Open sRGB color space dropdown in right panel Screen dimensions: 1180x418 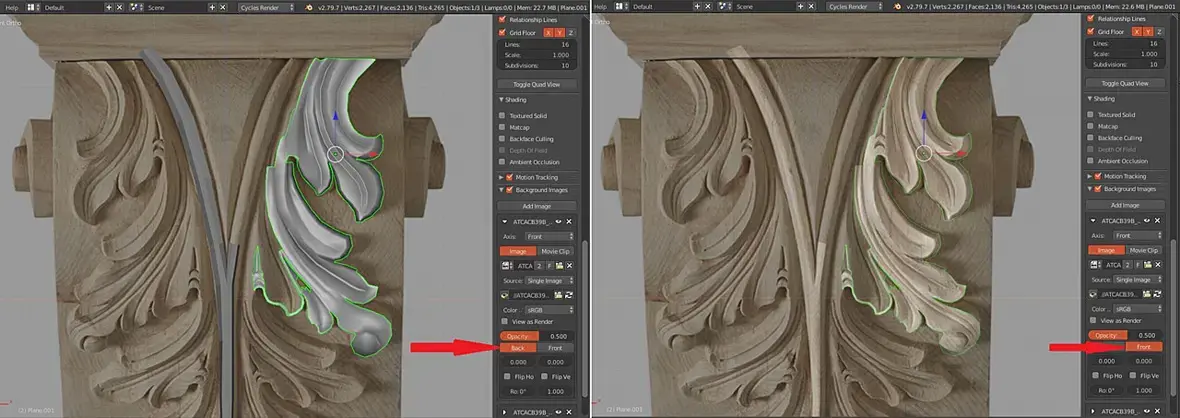point(1138,309)
